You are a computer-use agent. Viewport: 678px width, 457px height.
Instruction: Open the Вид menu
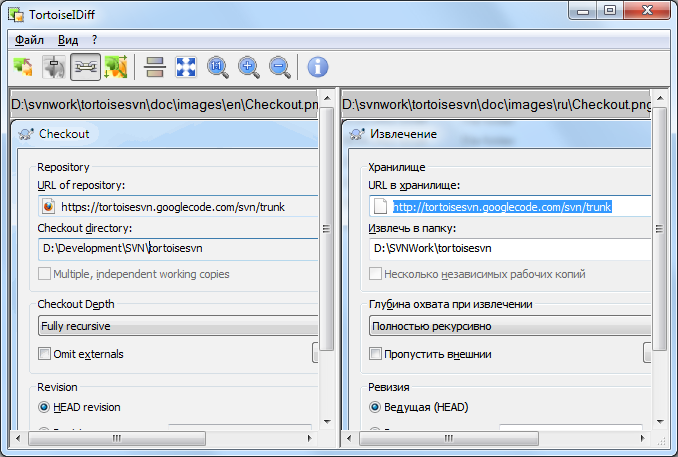pos(68,40)
